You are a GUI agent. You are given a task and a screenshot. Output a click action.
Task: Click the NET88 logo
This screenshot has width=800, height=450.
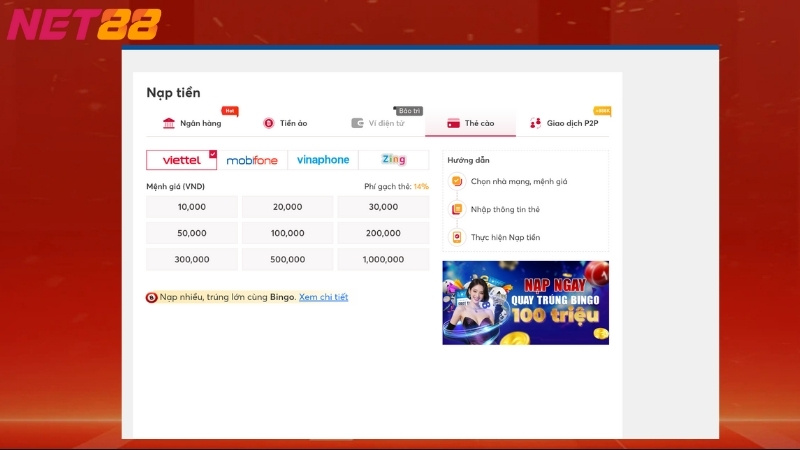click(x=84, y=24)
